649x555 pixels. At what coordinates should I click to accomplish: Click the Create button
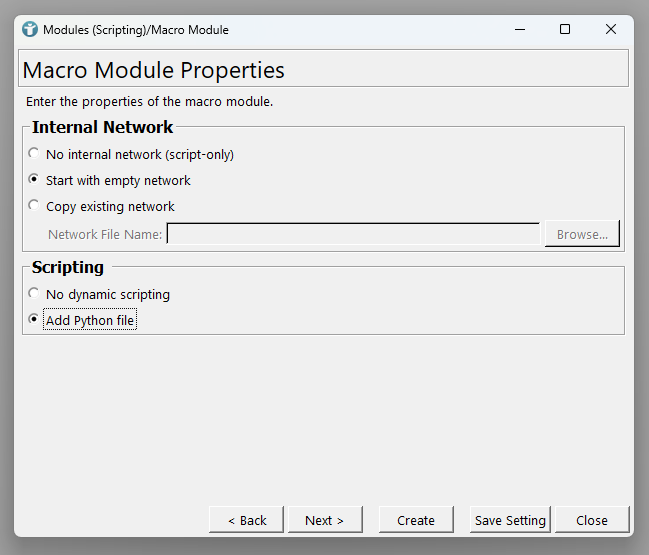pyautogui.click(x=416, y=520)
